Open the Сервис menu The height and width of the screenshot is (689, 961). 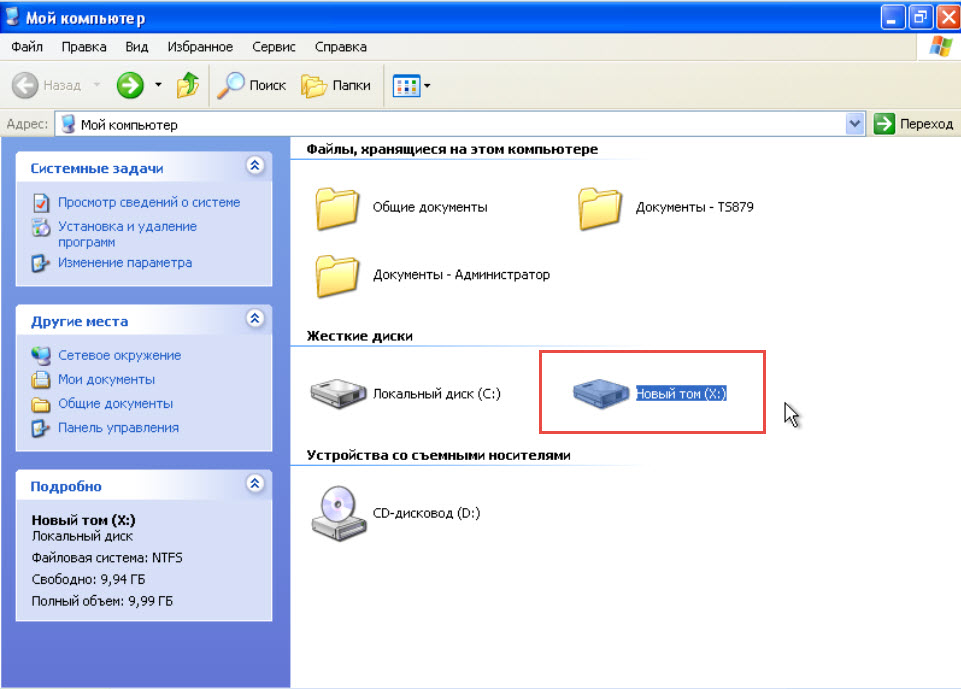(x=273, y=47)
